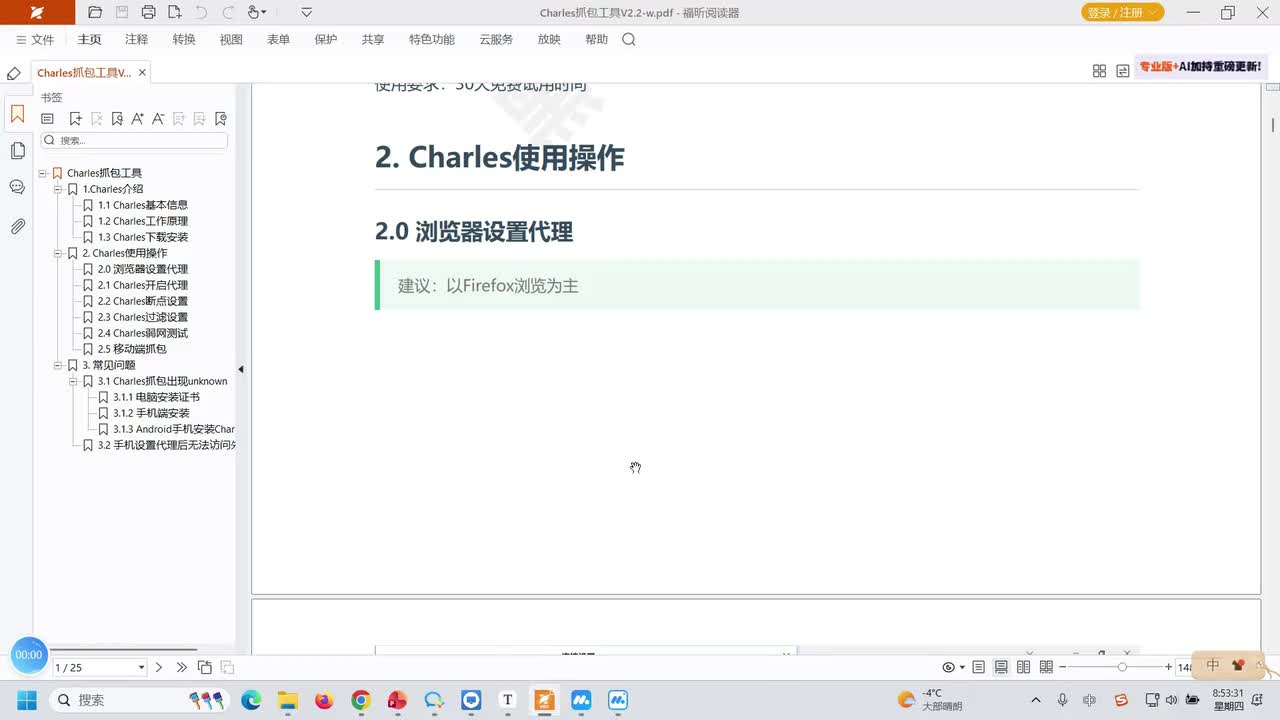Expand the customize quick access toolbar arrow

(x=306, y=12)
